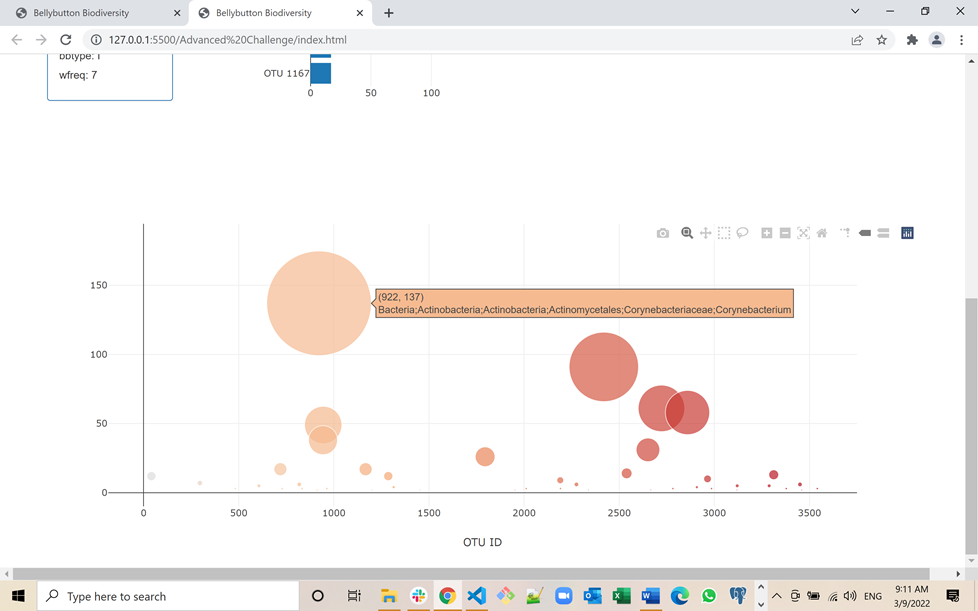Viewport: 978px width, 611px height.
Task: Click the Reset Axes home icon
Action: (821, 232)
